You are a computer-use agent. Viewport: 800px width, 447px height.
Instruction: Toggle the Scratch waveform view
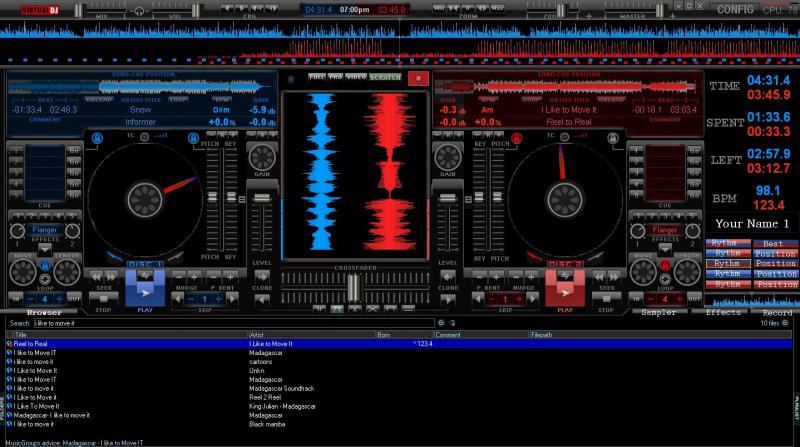[385, 77]
